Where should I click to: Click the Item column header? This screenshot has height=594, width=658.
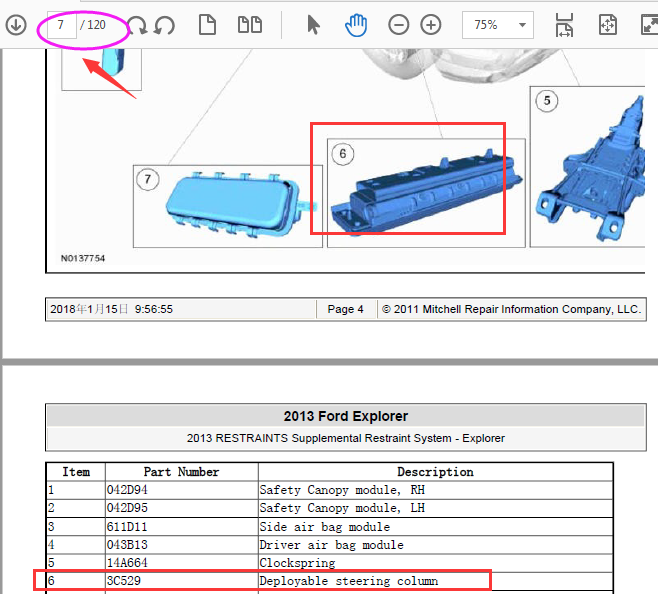(76, 472)
